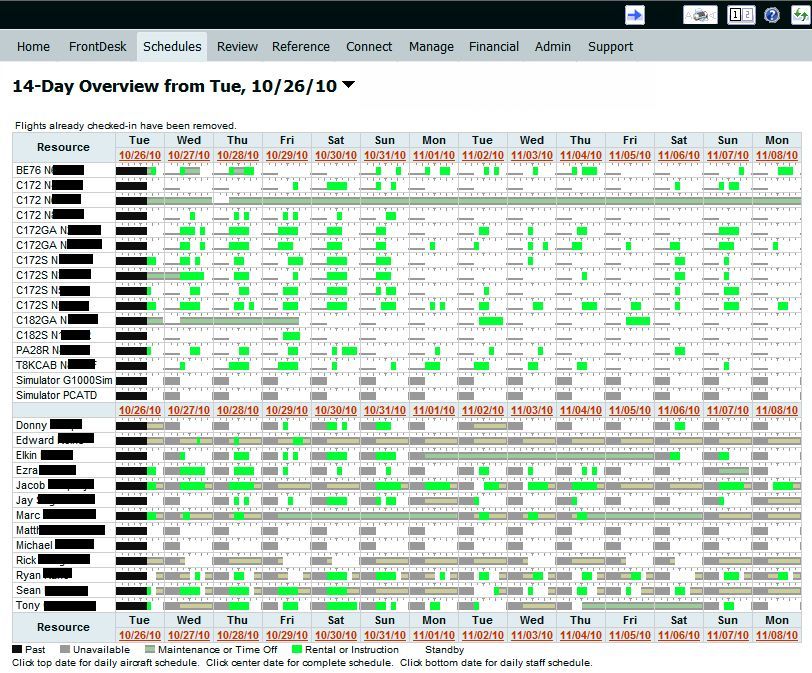Open the Support menu
The height and width of the screenshot is (673, 812).
[x=611, y=47]
